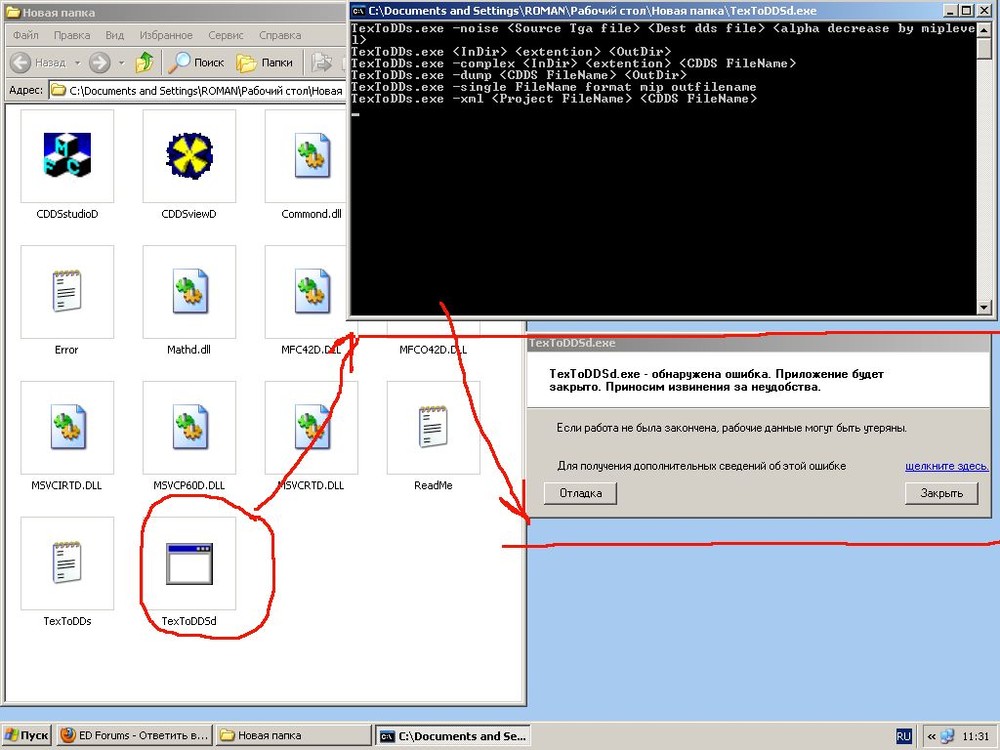The width and height of the screenshot is (1000, 750).
Task: Click the console window system menu icon
Action: [x=359, y=11]
